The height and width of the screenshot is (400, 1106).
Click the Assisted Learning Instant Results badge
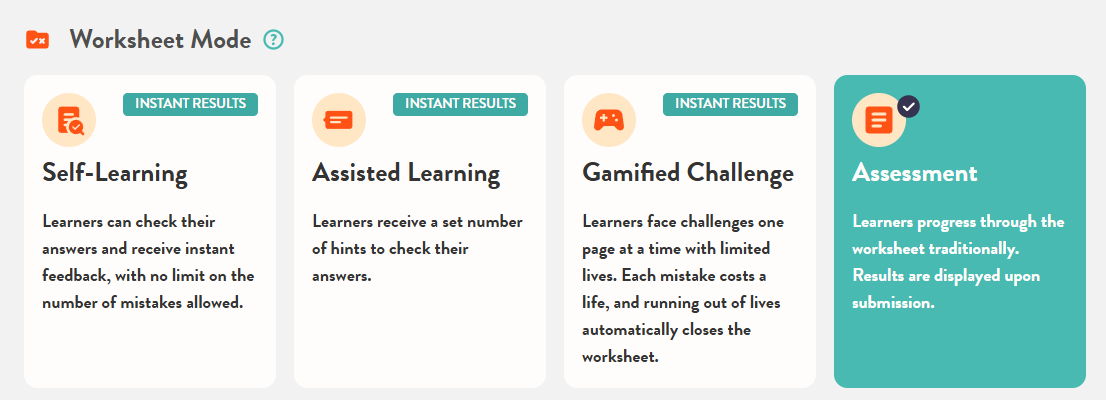461,104
